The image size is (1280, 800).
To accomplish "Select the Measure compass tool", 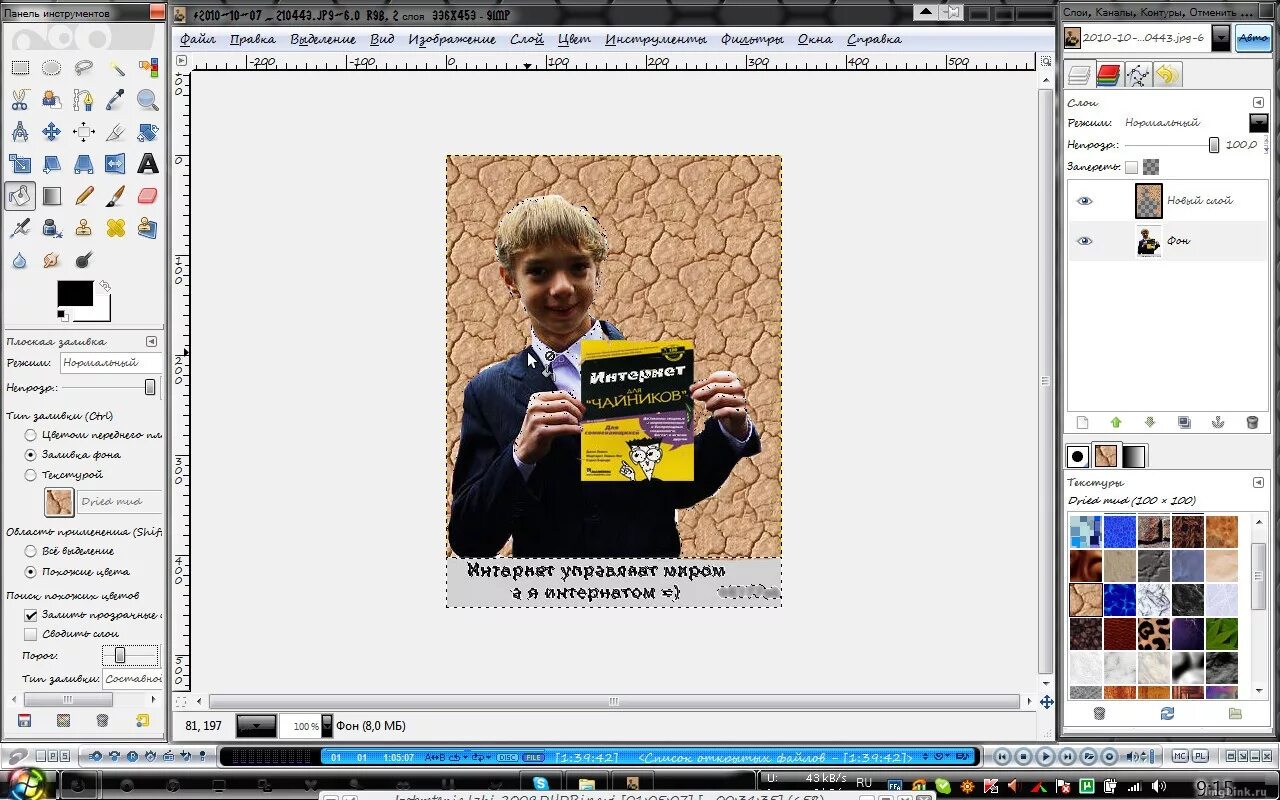I will (x=19, y=132).
